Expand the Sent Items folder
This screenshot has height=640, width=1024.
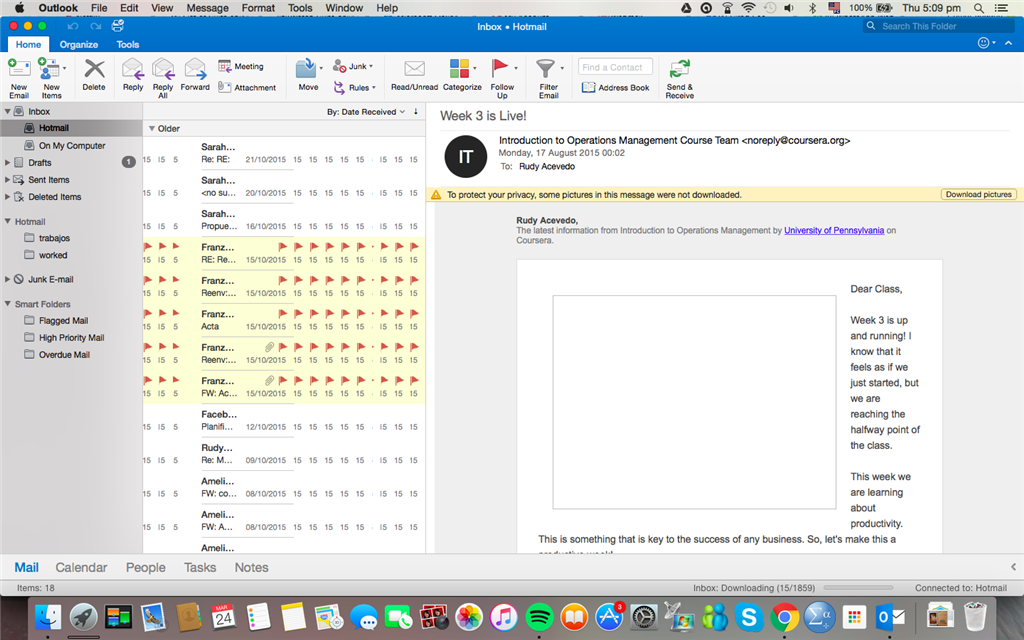[7, 180]
